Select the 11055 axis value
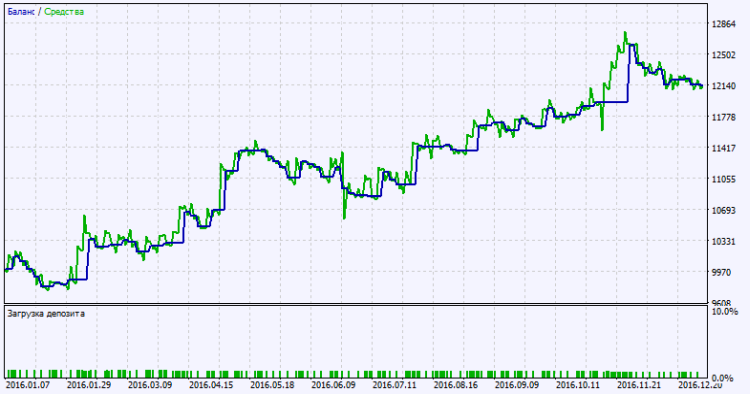The height and width of the screenshot is (394, 750). (x=724, y=179)
